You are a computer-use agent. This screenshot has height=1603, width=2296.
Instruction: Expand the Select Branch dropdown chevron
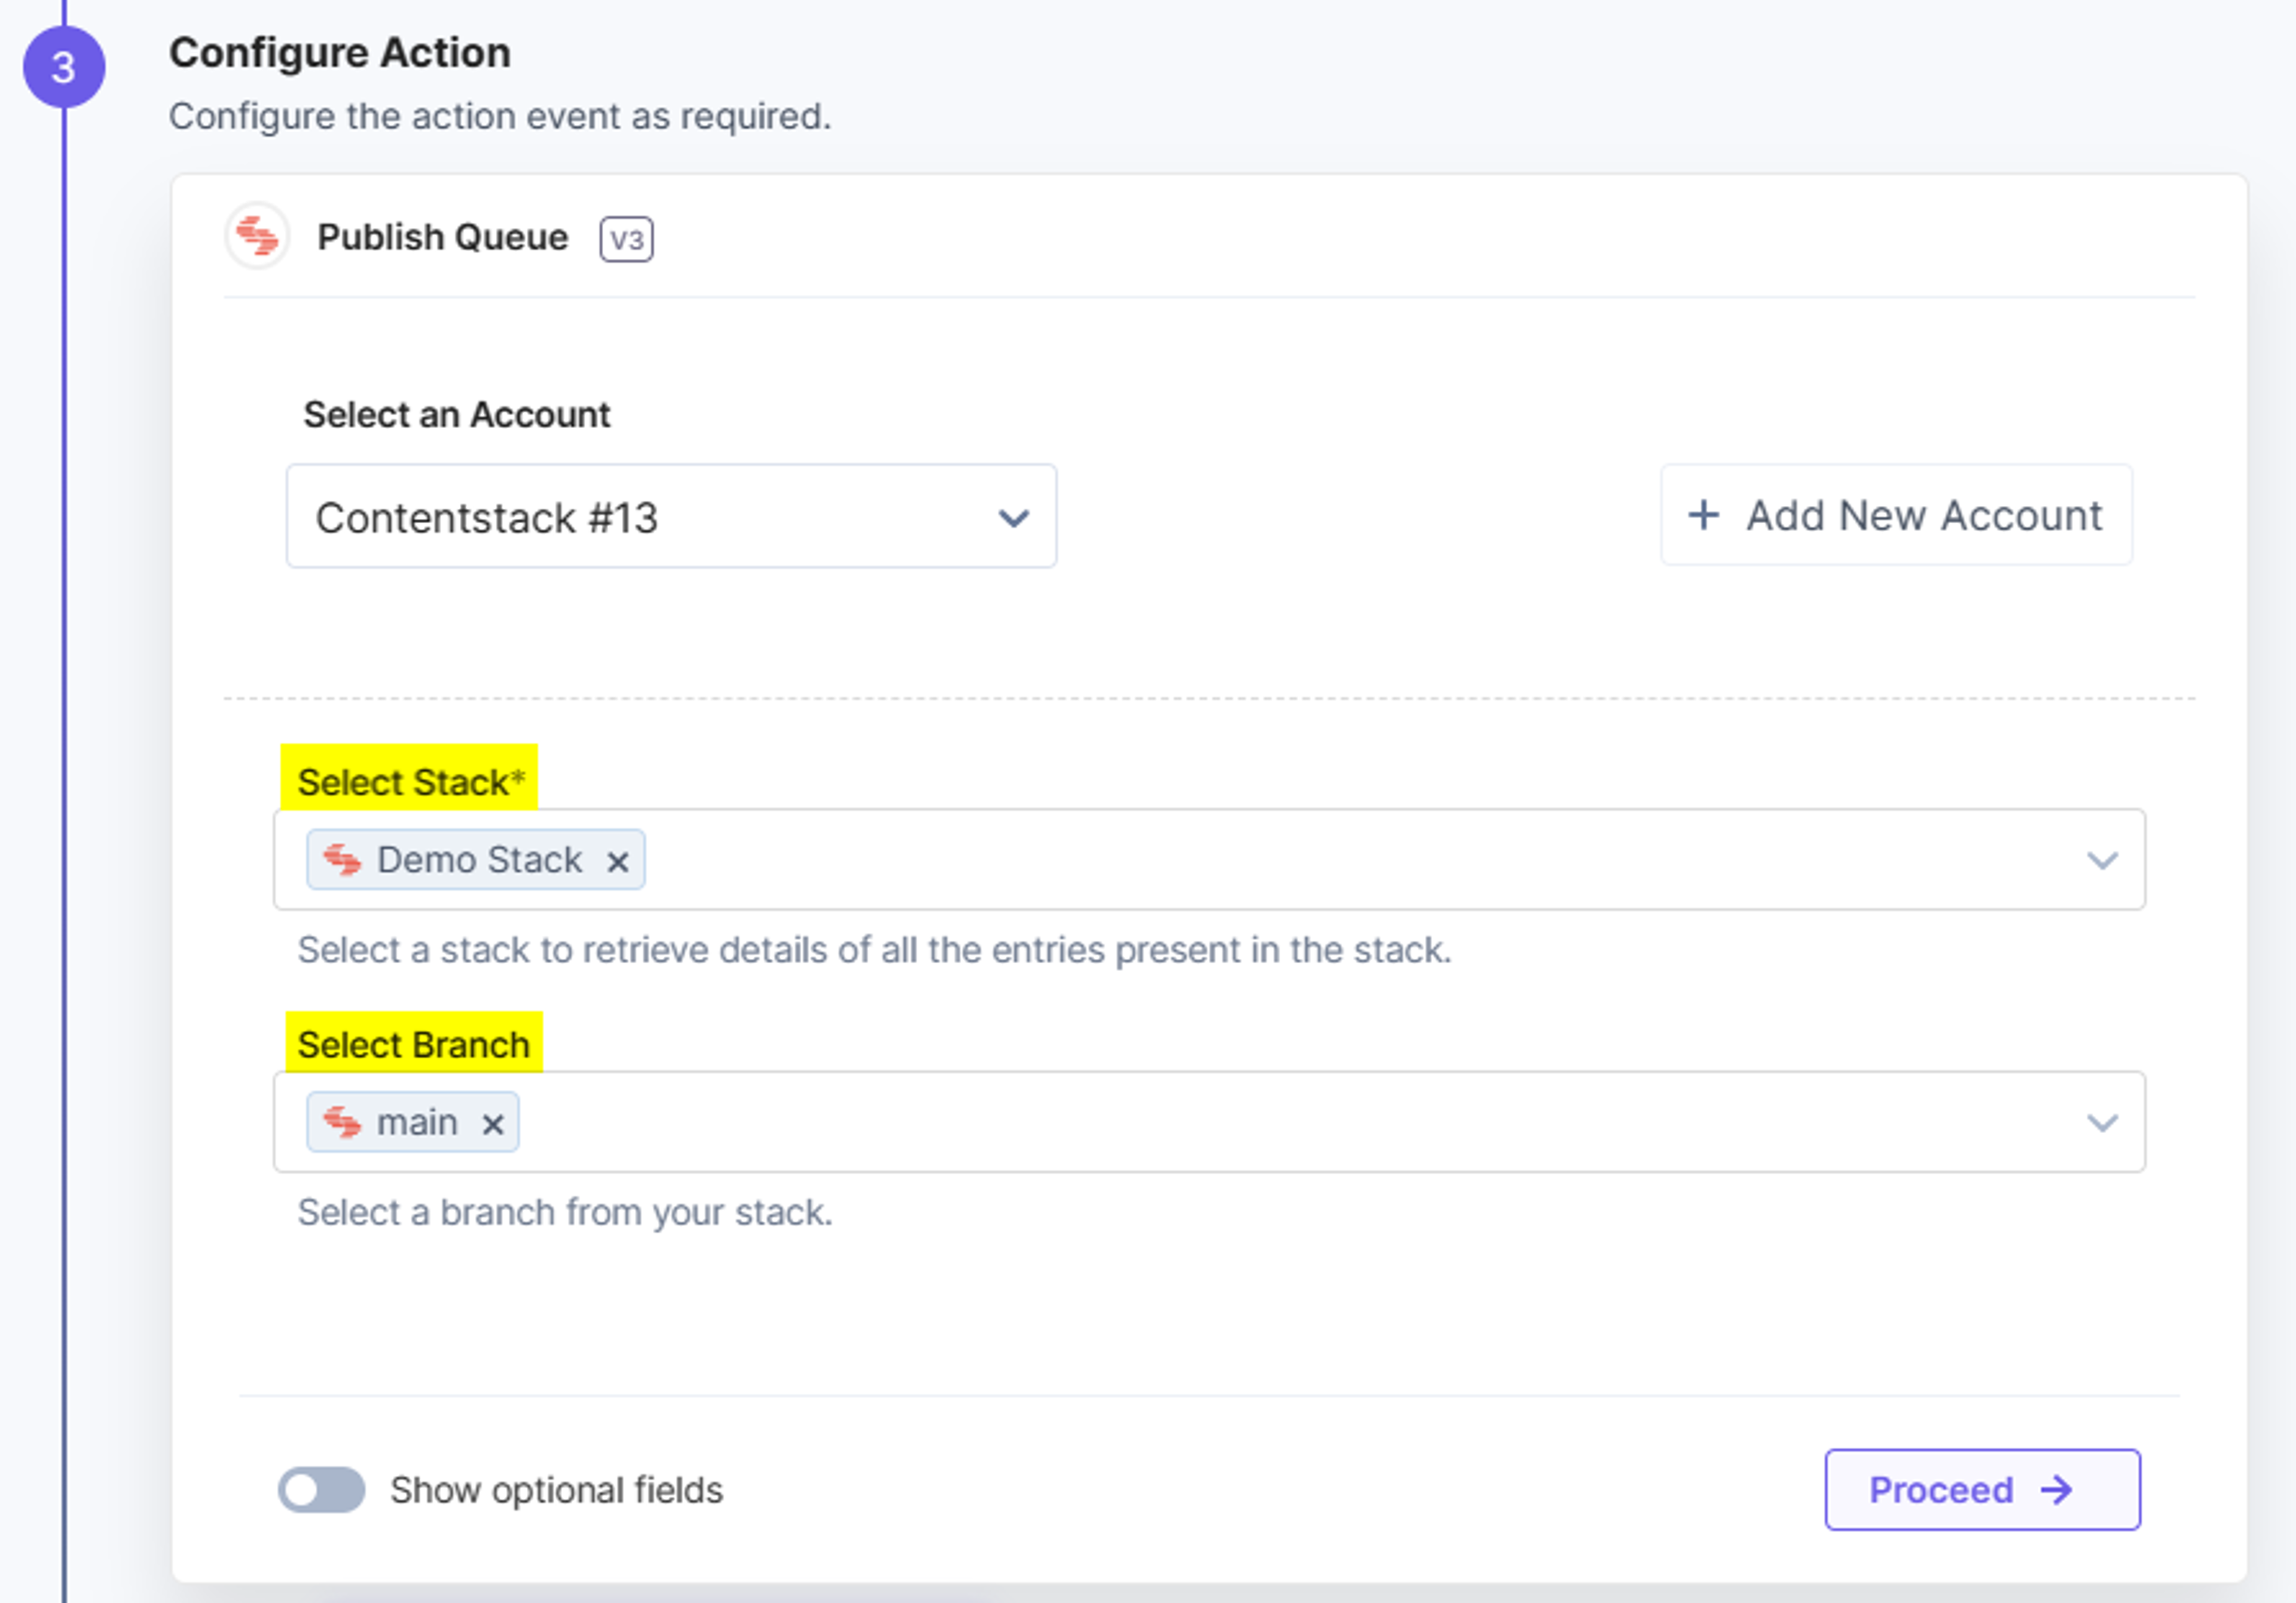click(2102, 1124)
